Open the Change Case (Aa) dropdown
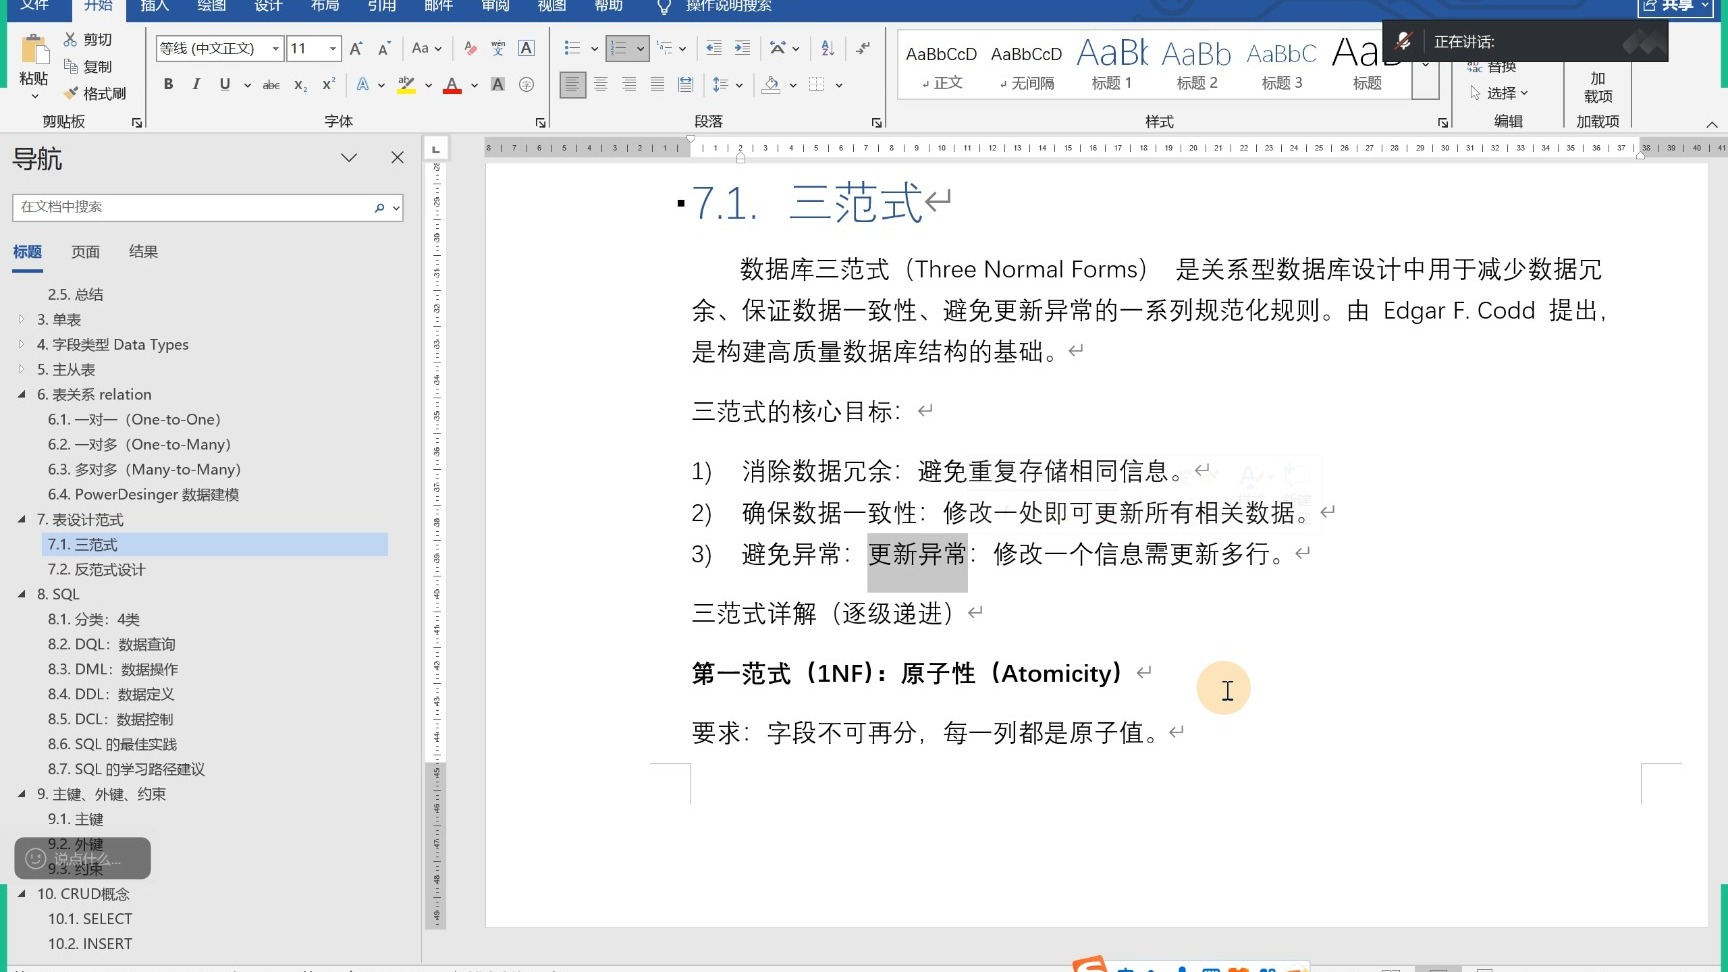 click(x=426, y=48)
